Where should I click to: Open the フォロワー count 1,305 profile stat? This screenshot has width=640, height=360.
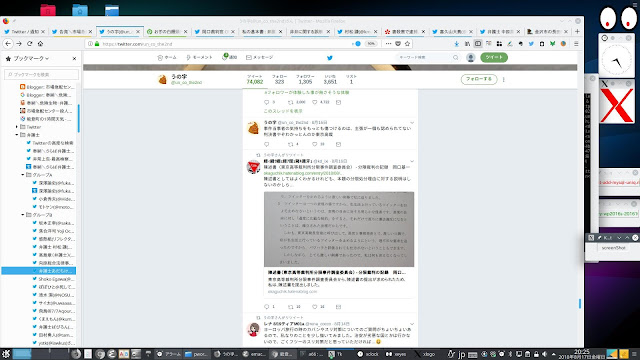pyautogui.click(x=305, y=79)
